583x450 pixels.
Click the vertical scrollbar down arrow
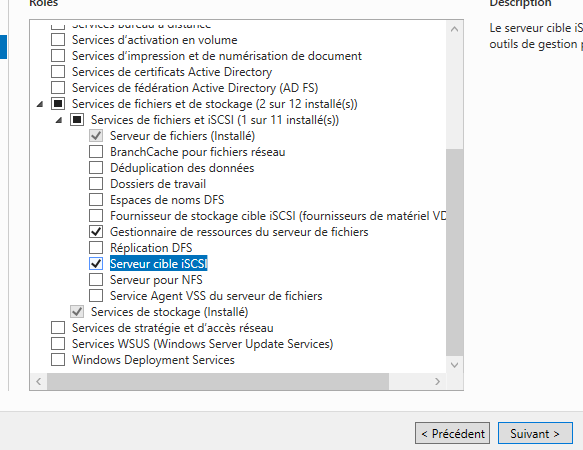454,365
